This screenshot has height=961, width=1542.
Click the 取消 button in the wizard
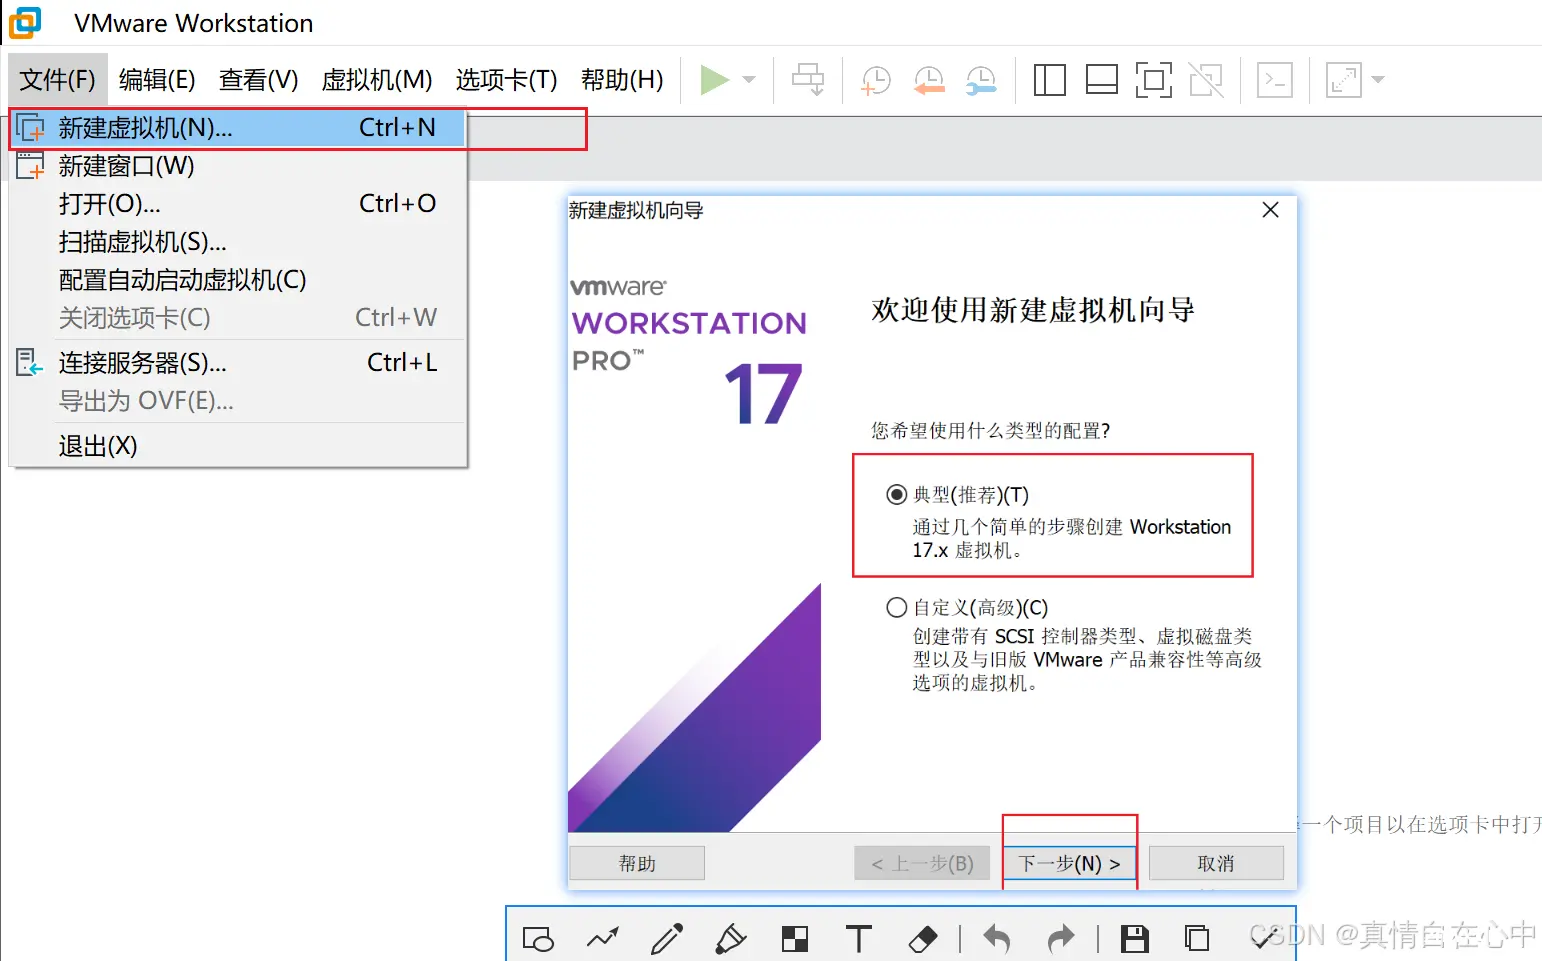(x=1216, y=863)
